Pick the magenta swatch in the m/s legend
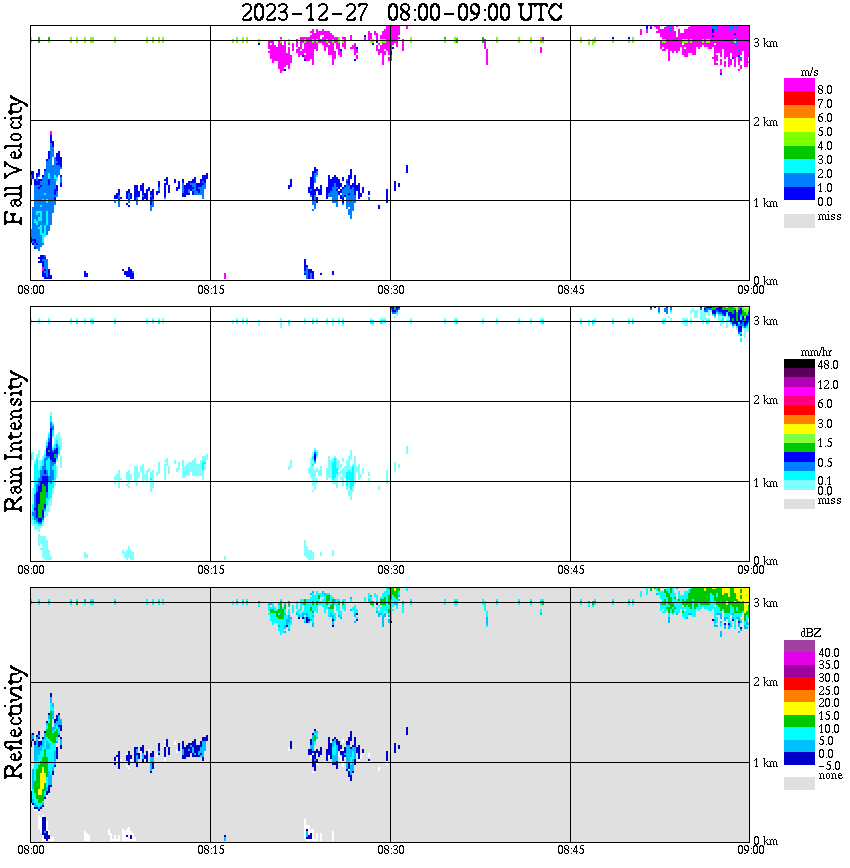This screenshot has width=850, height=868. click(x=799, y=85)
